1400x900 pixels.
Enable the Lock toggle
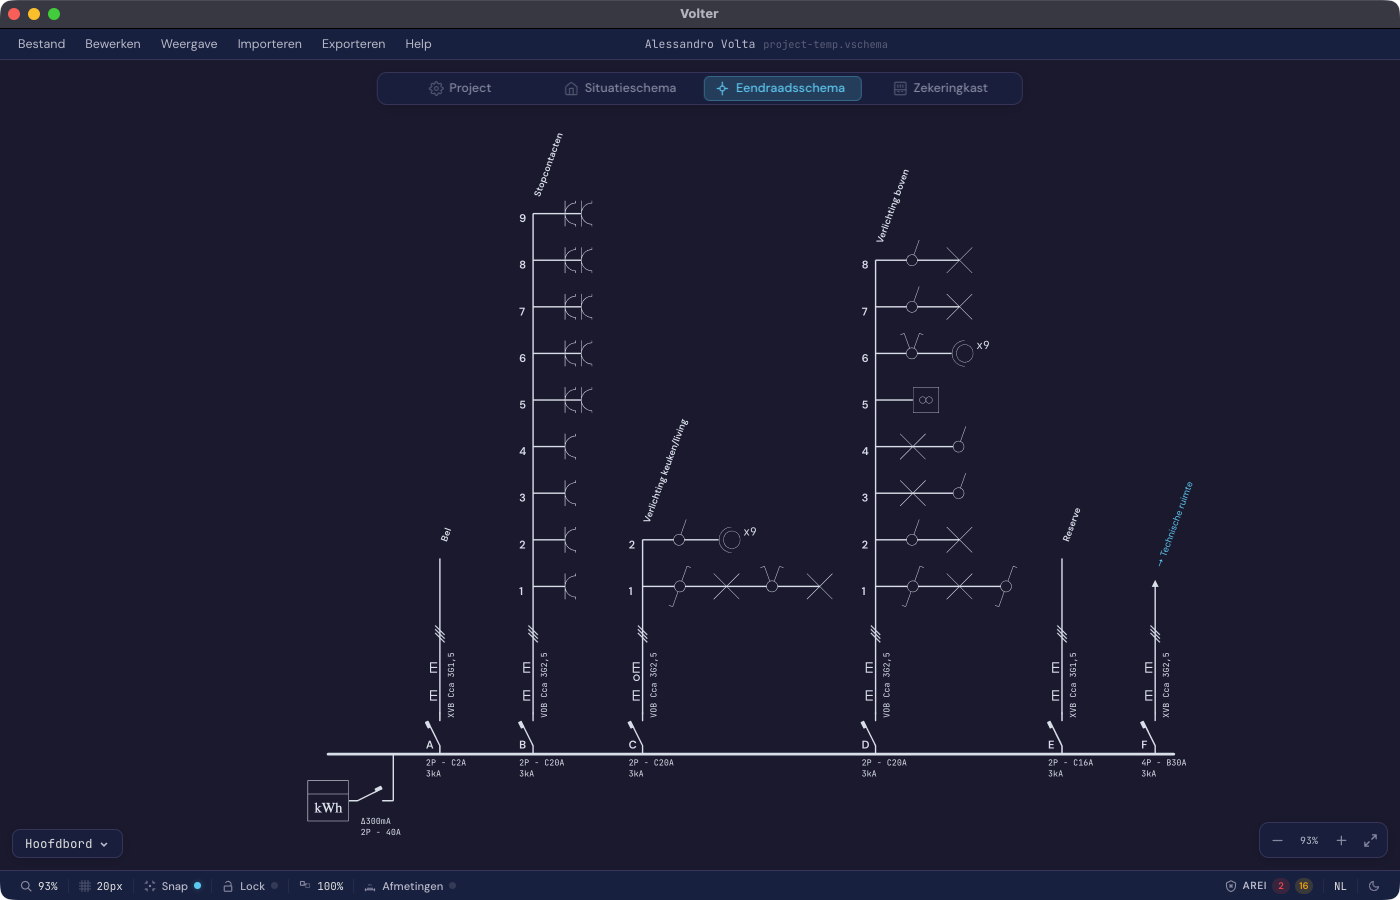click(x=250, y=886)
